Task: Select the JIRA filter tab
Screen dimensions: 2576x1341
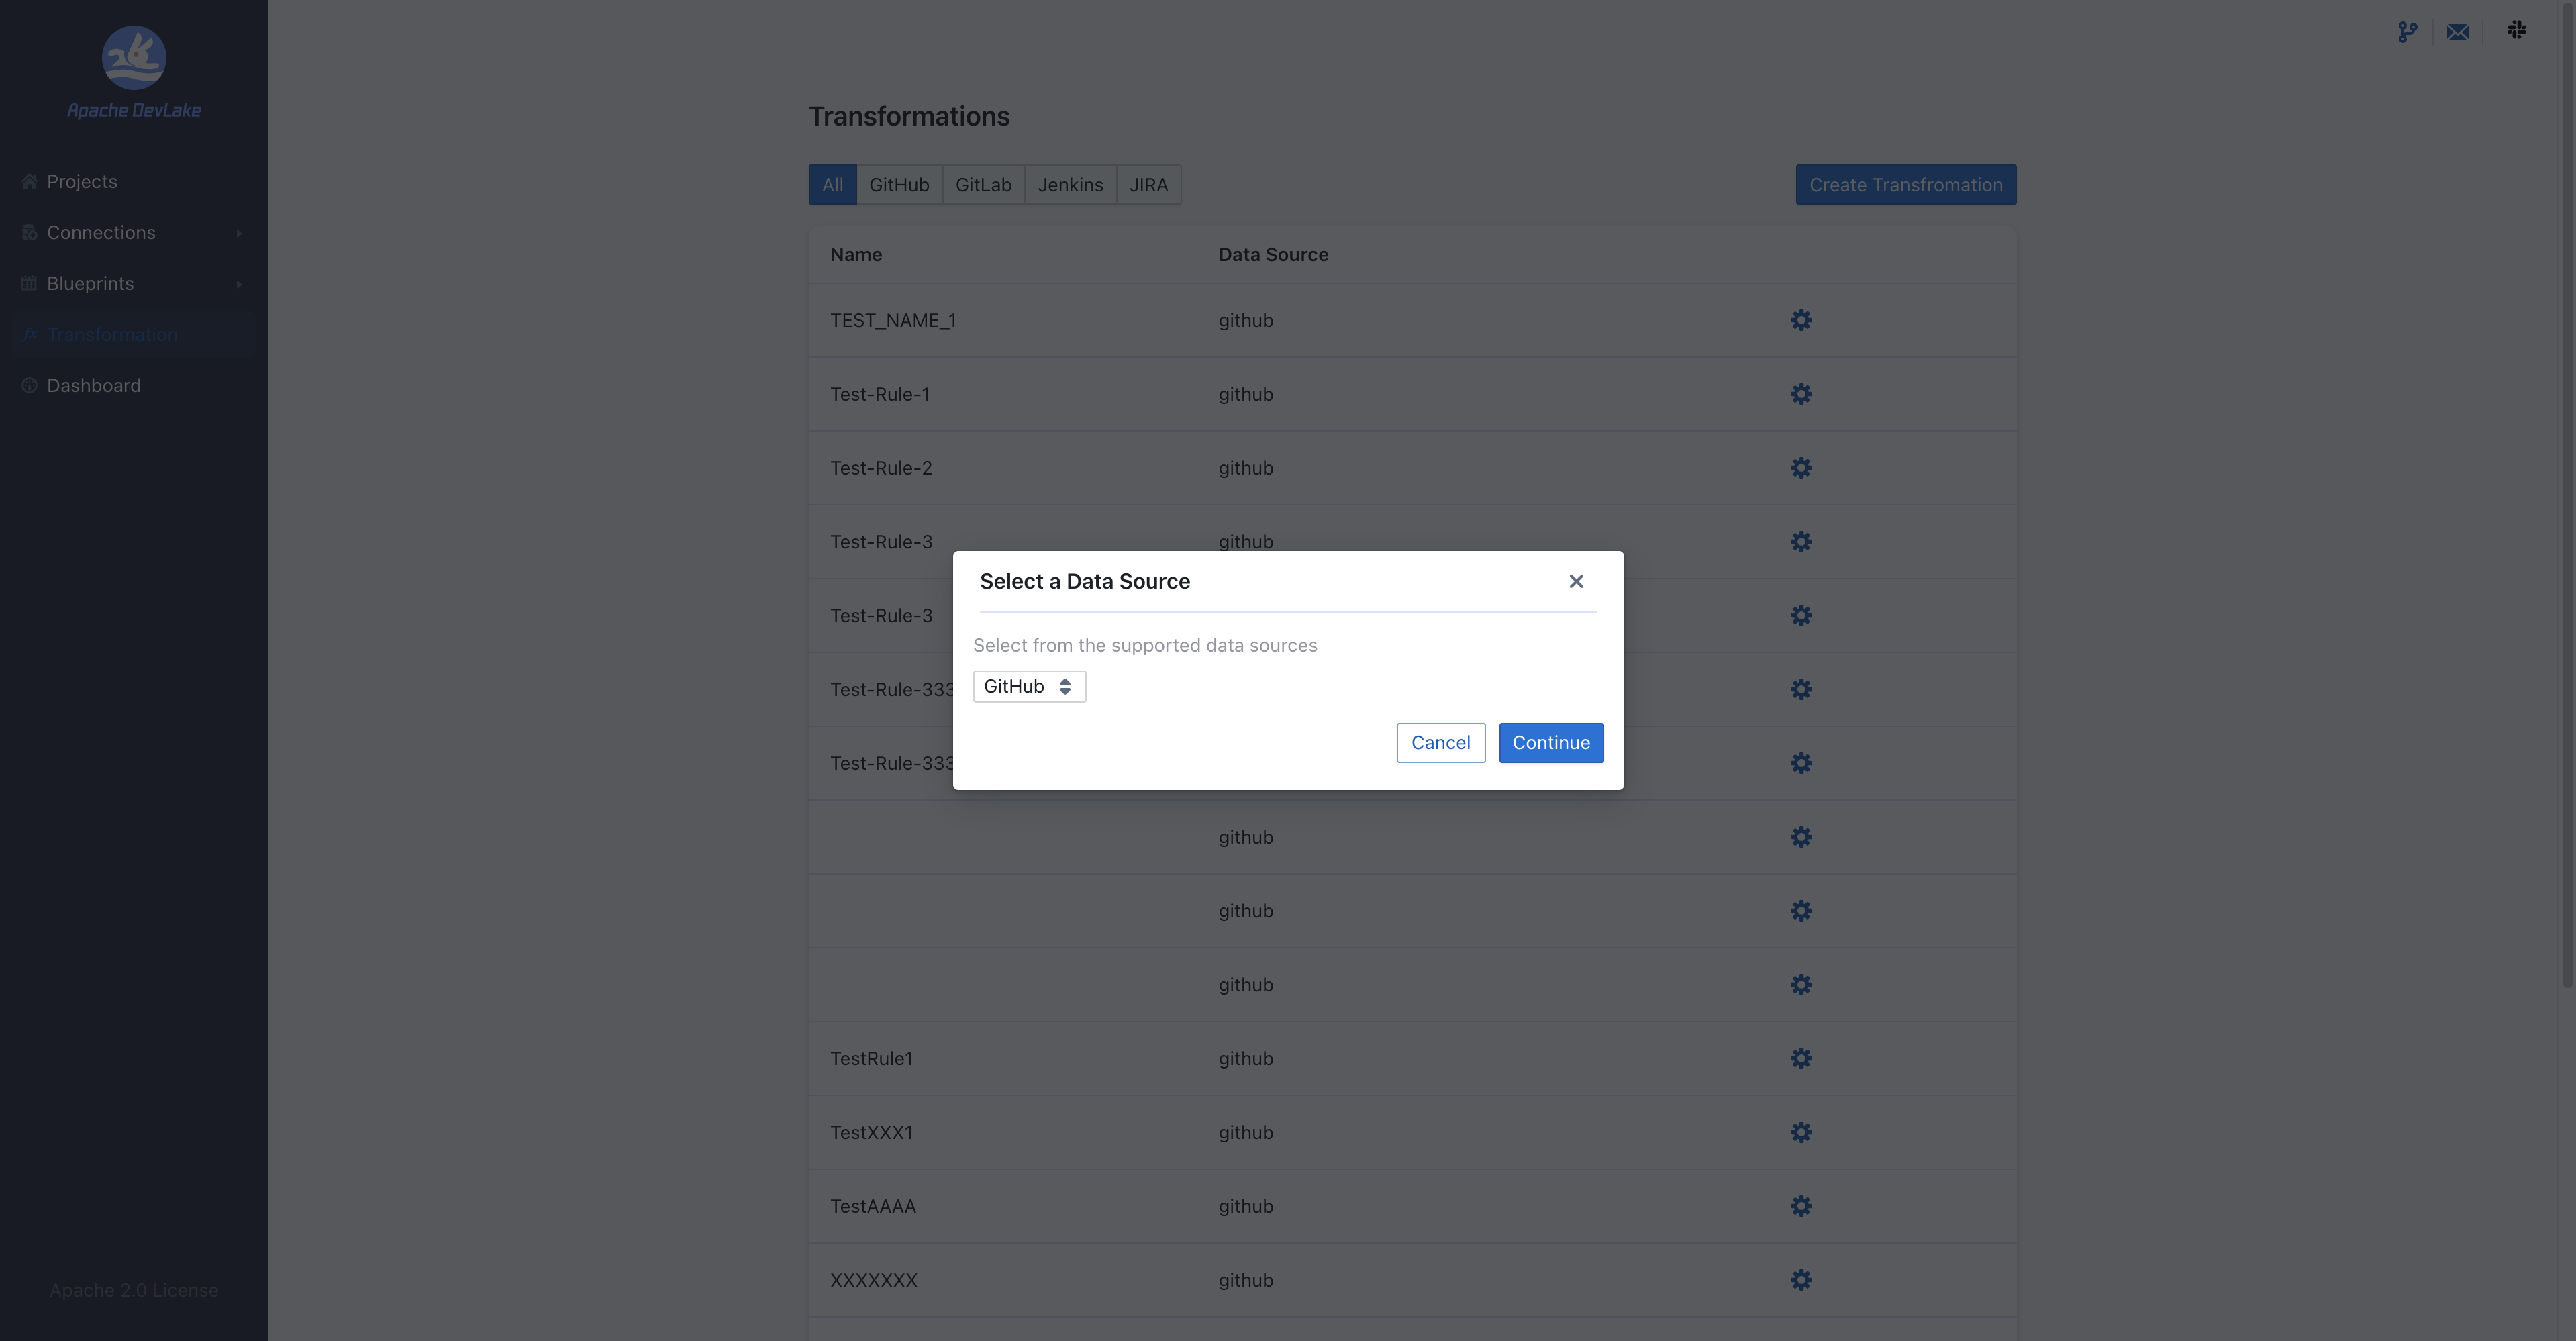Action: (1148, 185)
